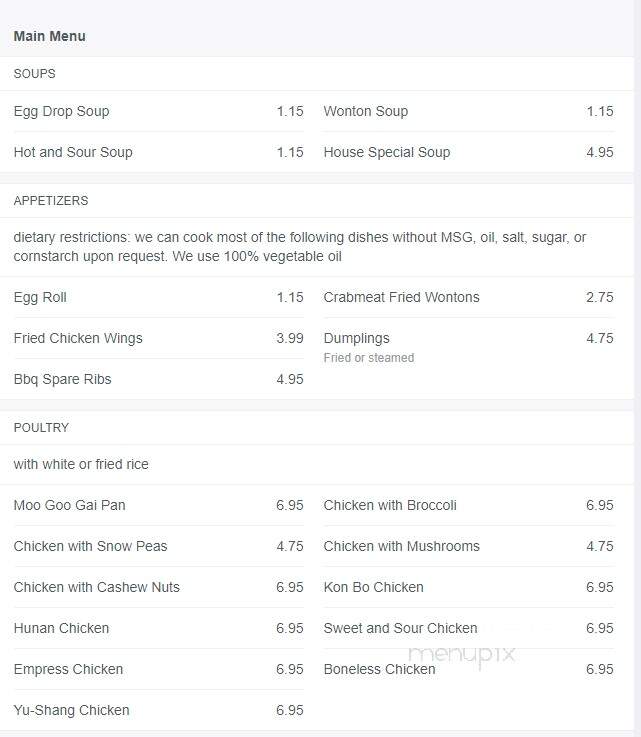Click the menupix watermark logo
This screenshot has width=641, height=737.
pyautogui.click(x=462, y=655)
